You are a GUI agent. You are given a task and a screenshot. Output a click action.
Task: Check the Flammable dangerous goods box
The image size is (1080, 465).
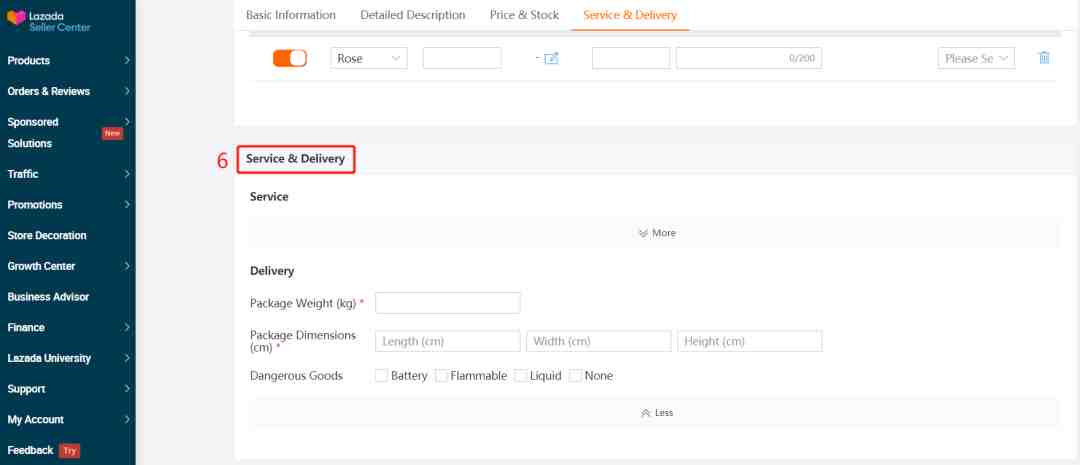(442, 375)
